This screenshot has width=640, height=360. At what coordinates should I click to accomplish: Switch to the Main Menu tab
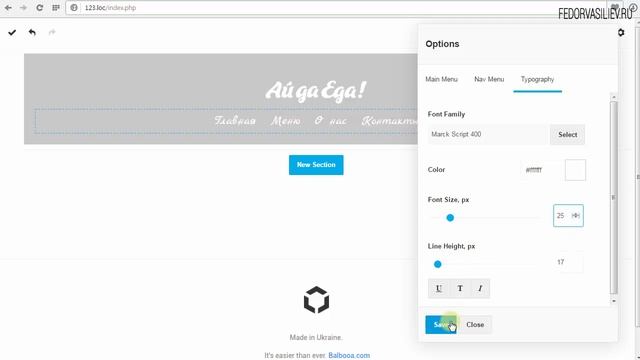[441, 79]
